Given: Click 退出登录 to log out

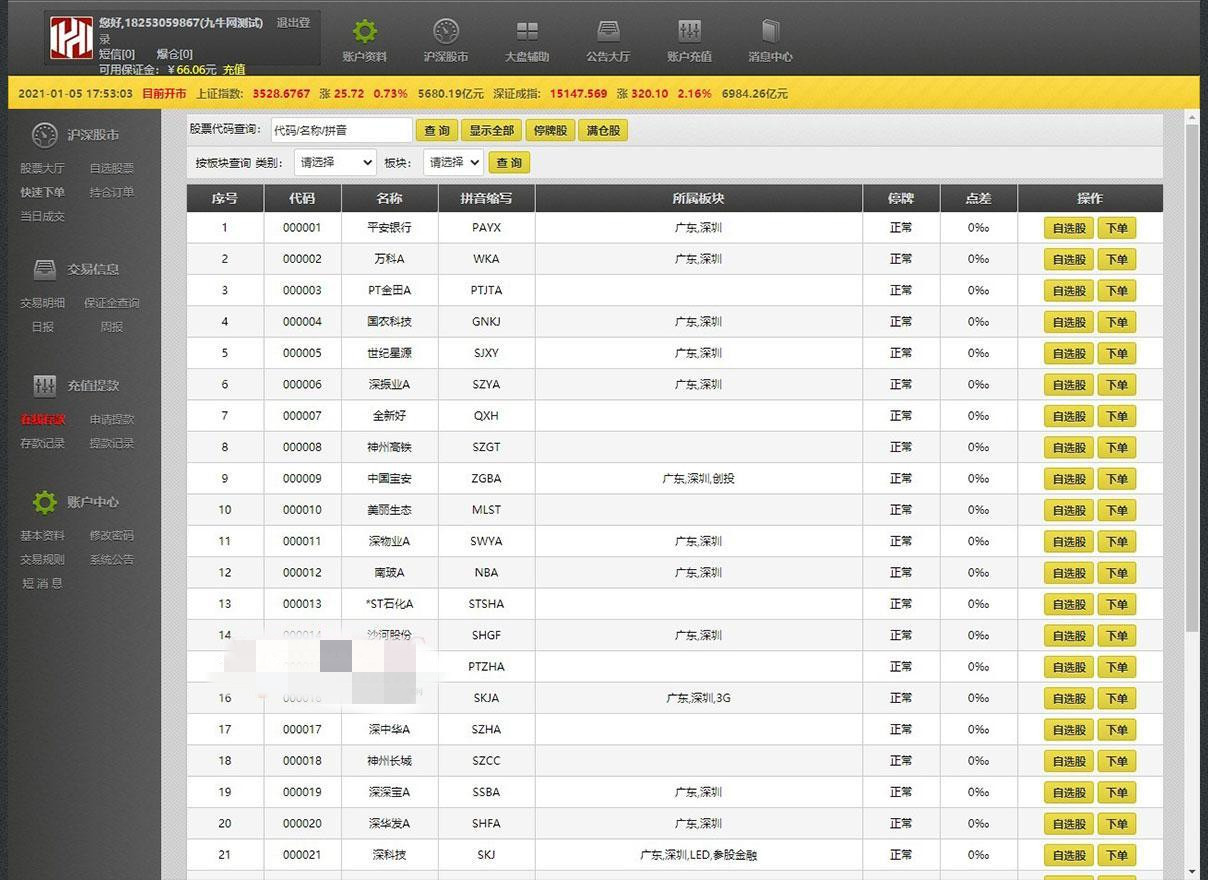Looking at the screenshot, I should 292,23.
